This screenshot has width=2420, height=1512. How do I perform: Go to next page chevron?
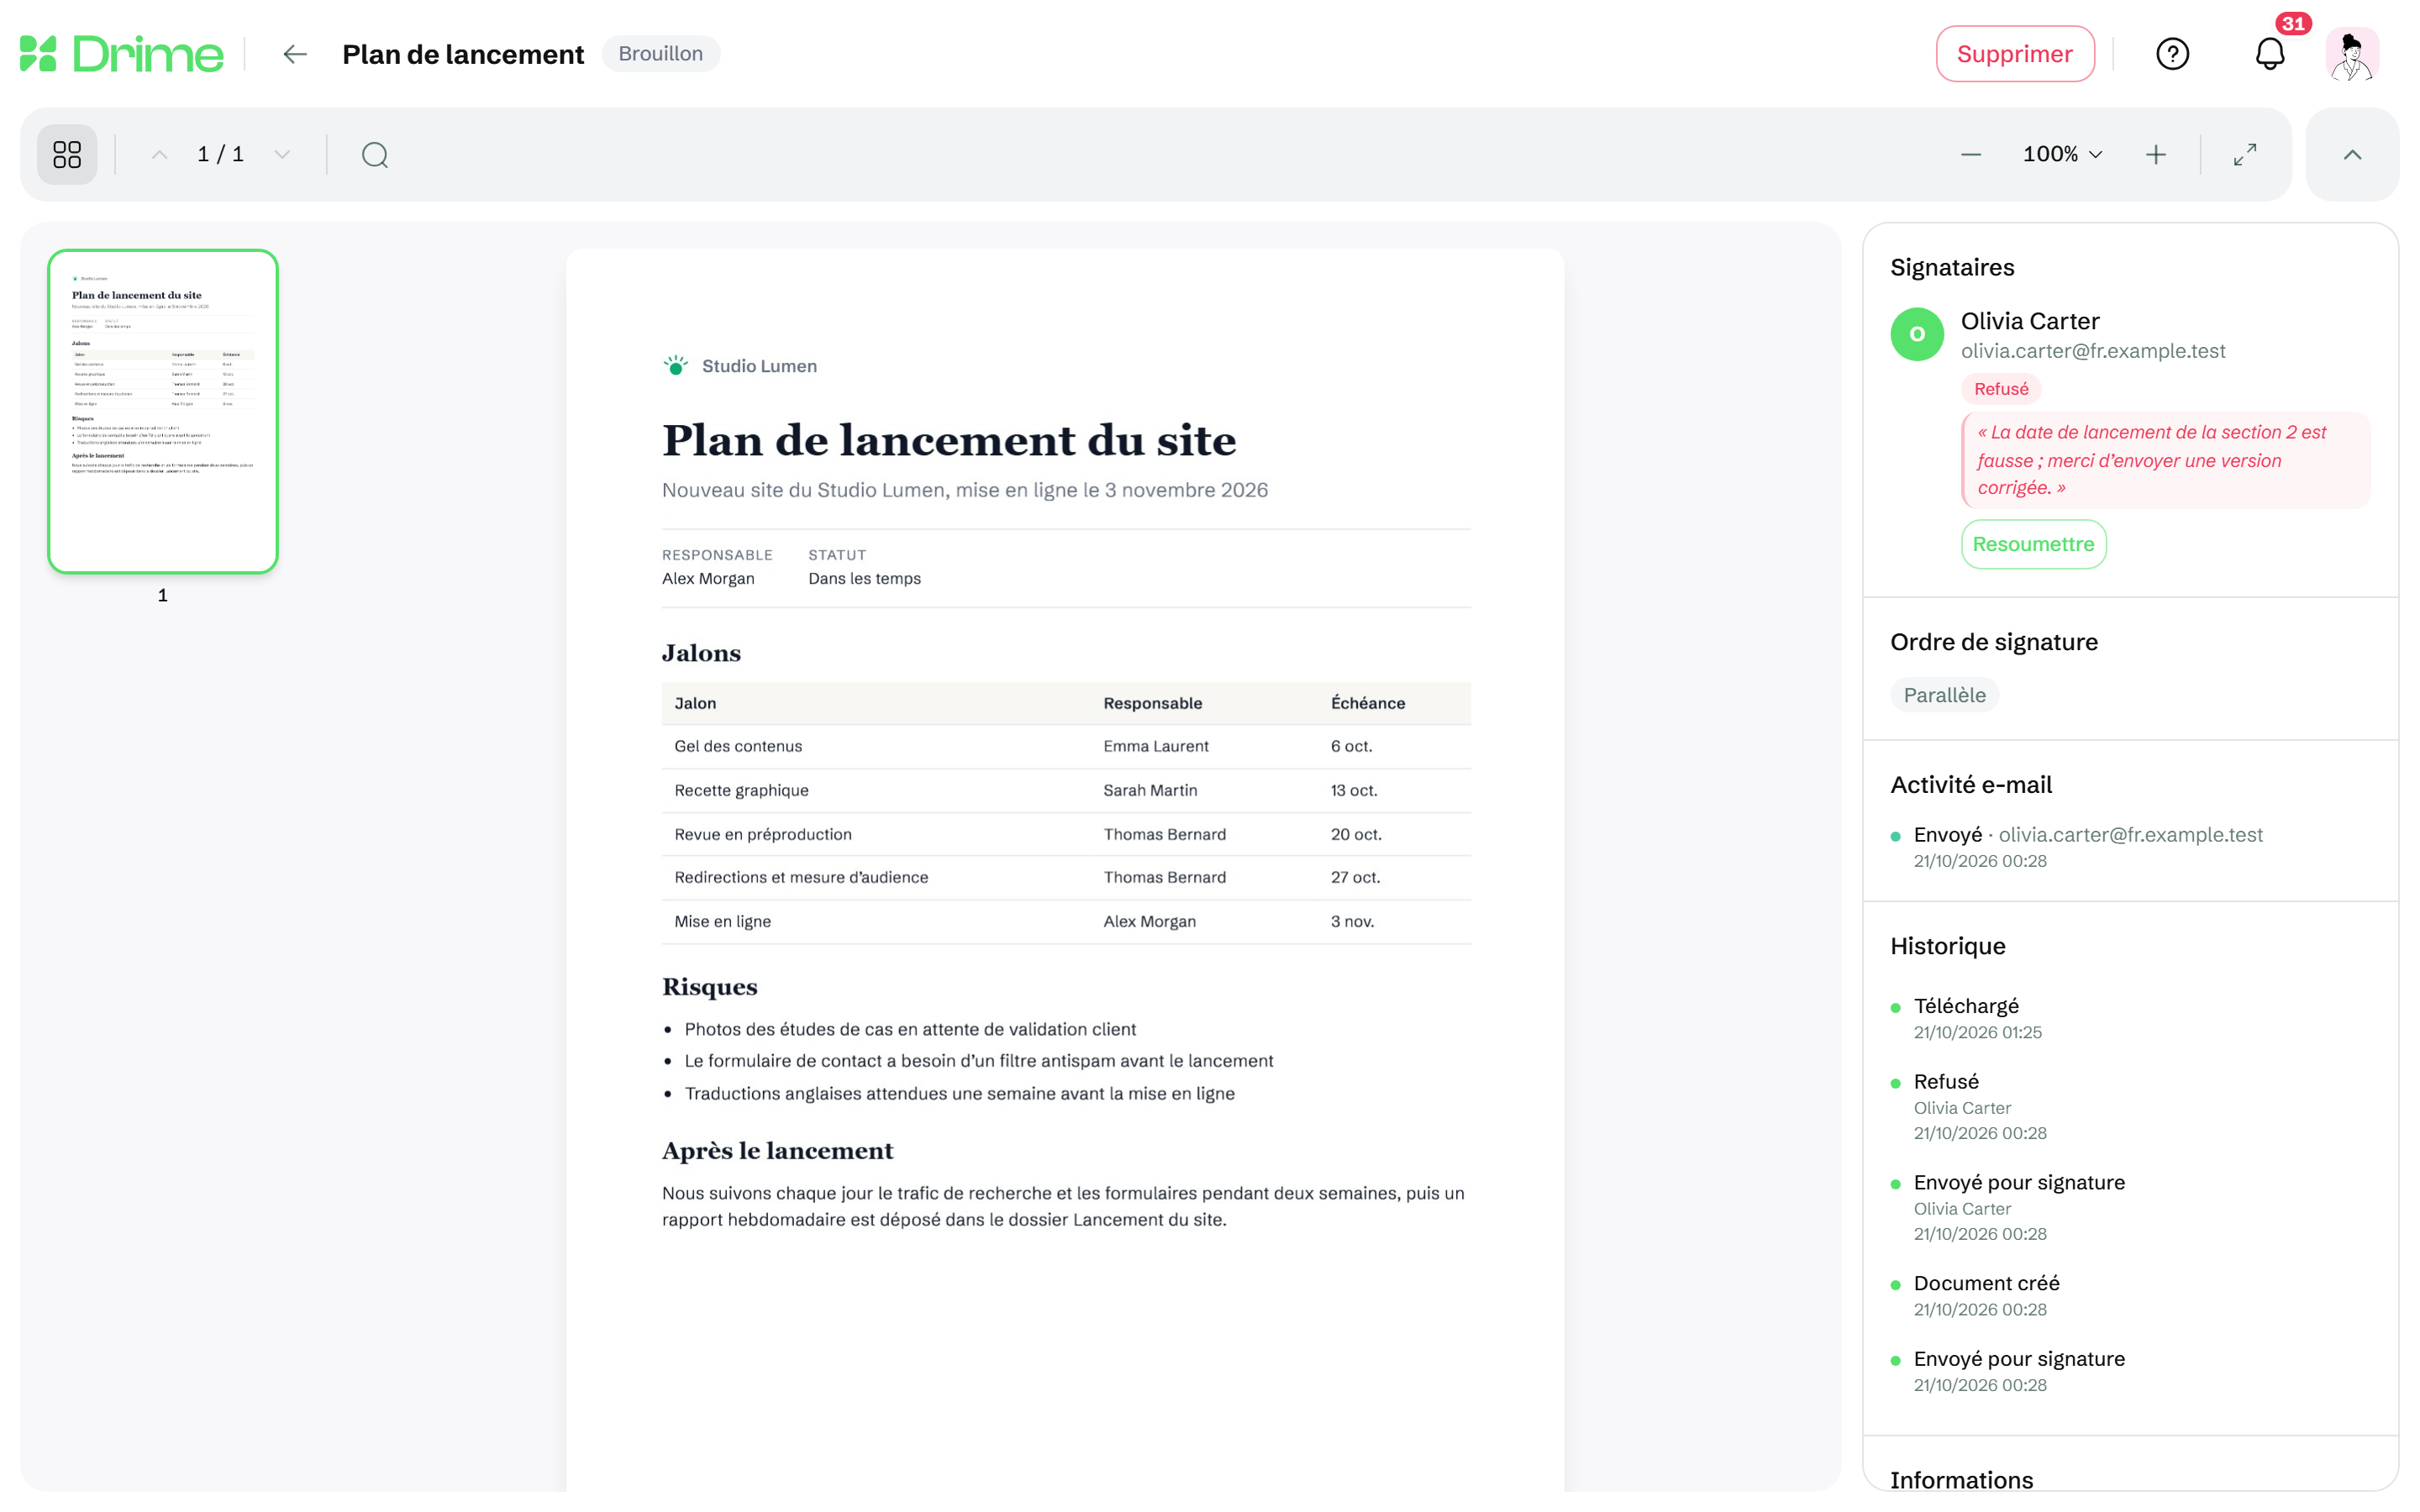coord(282,154)
